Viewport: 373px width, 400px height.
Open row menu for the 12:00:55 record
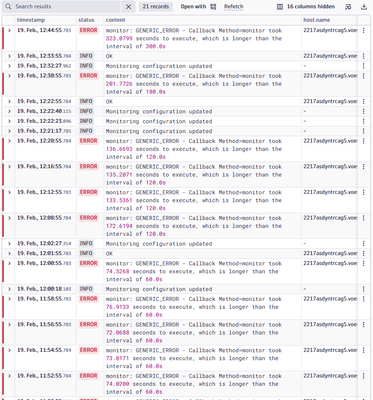tap(363, 263)
